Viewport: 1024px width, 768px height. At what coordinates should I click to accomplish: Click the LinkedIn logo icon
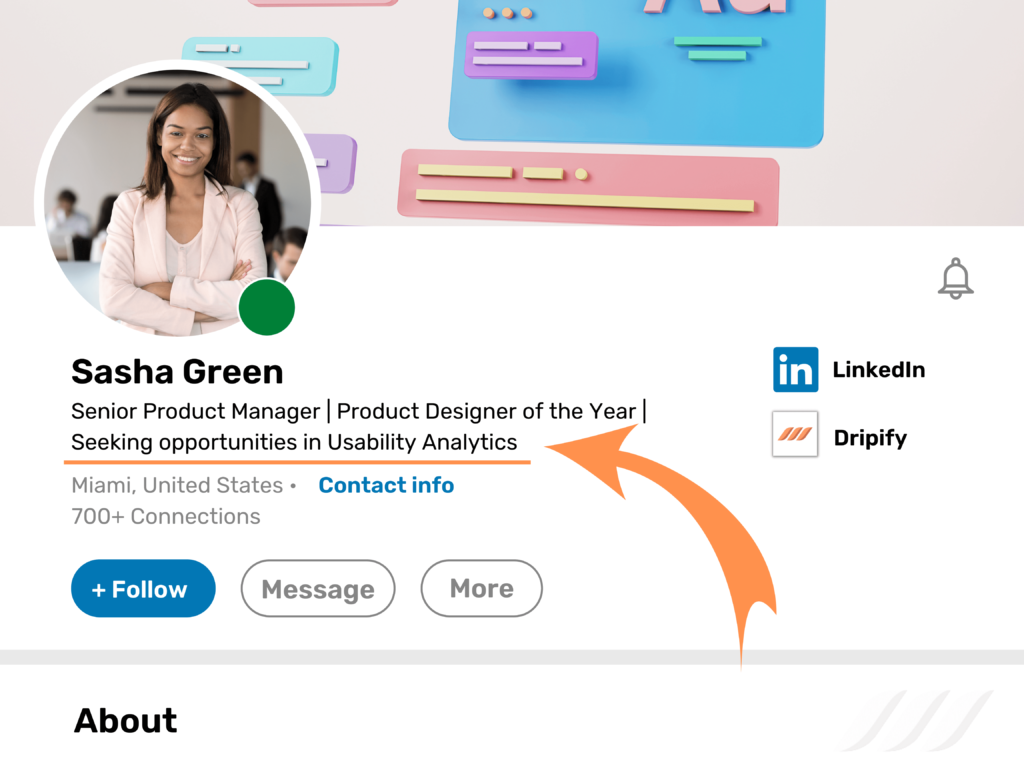[x=795, y=370]
